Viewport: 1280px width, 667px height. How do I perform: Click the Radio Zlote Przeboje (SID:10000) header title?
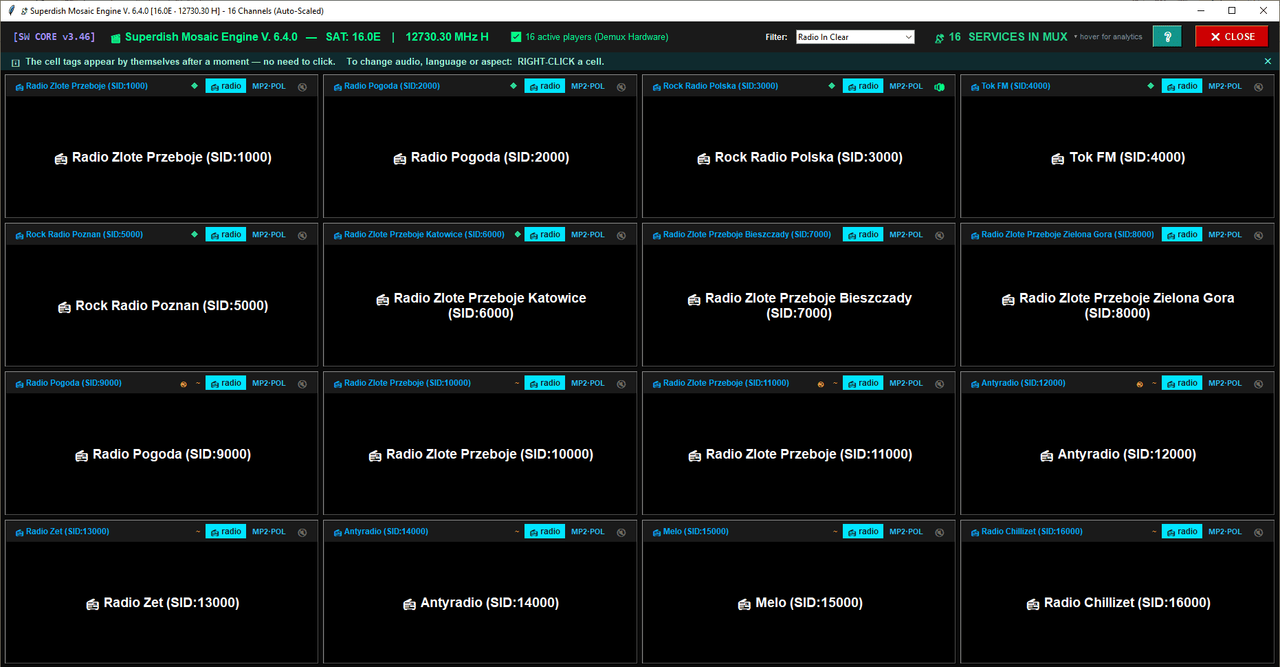[x=408, y=383]
